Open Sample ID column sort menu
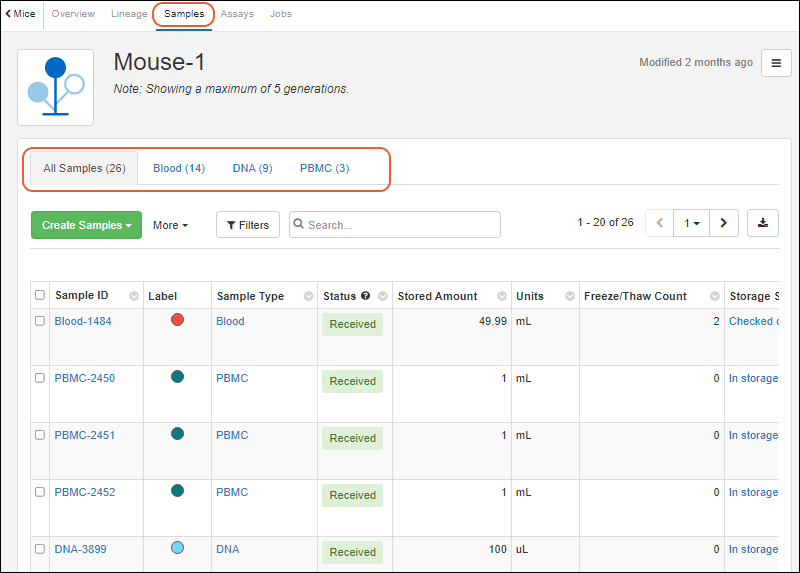Viewport: 800px width, 573px height. click(x=134, y=297)
